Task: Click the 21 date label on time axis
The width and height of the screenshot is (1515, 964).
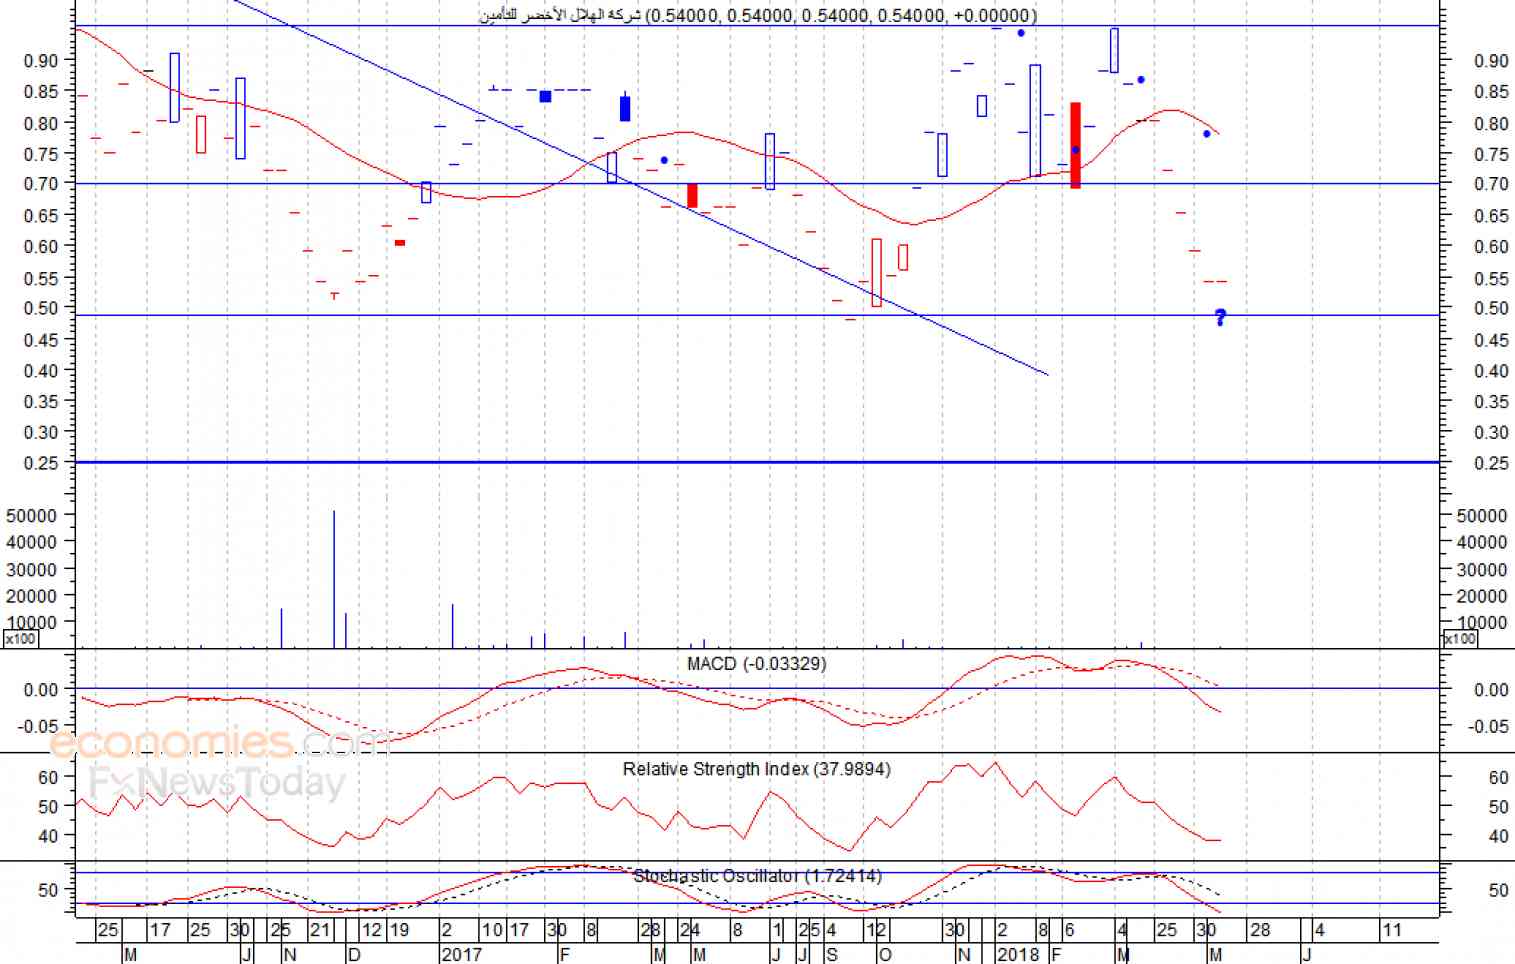Action: tap(319, 930)
